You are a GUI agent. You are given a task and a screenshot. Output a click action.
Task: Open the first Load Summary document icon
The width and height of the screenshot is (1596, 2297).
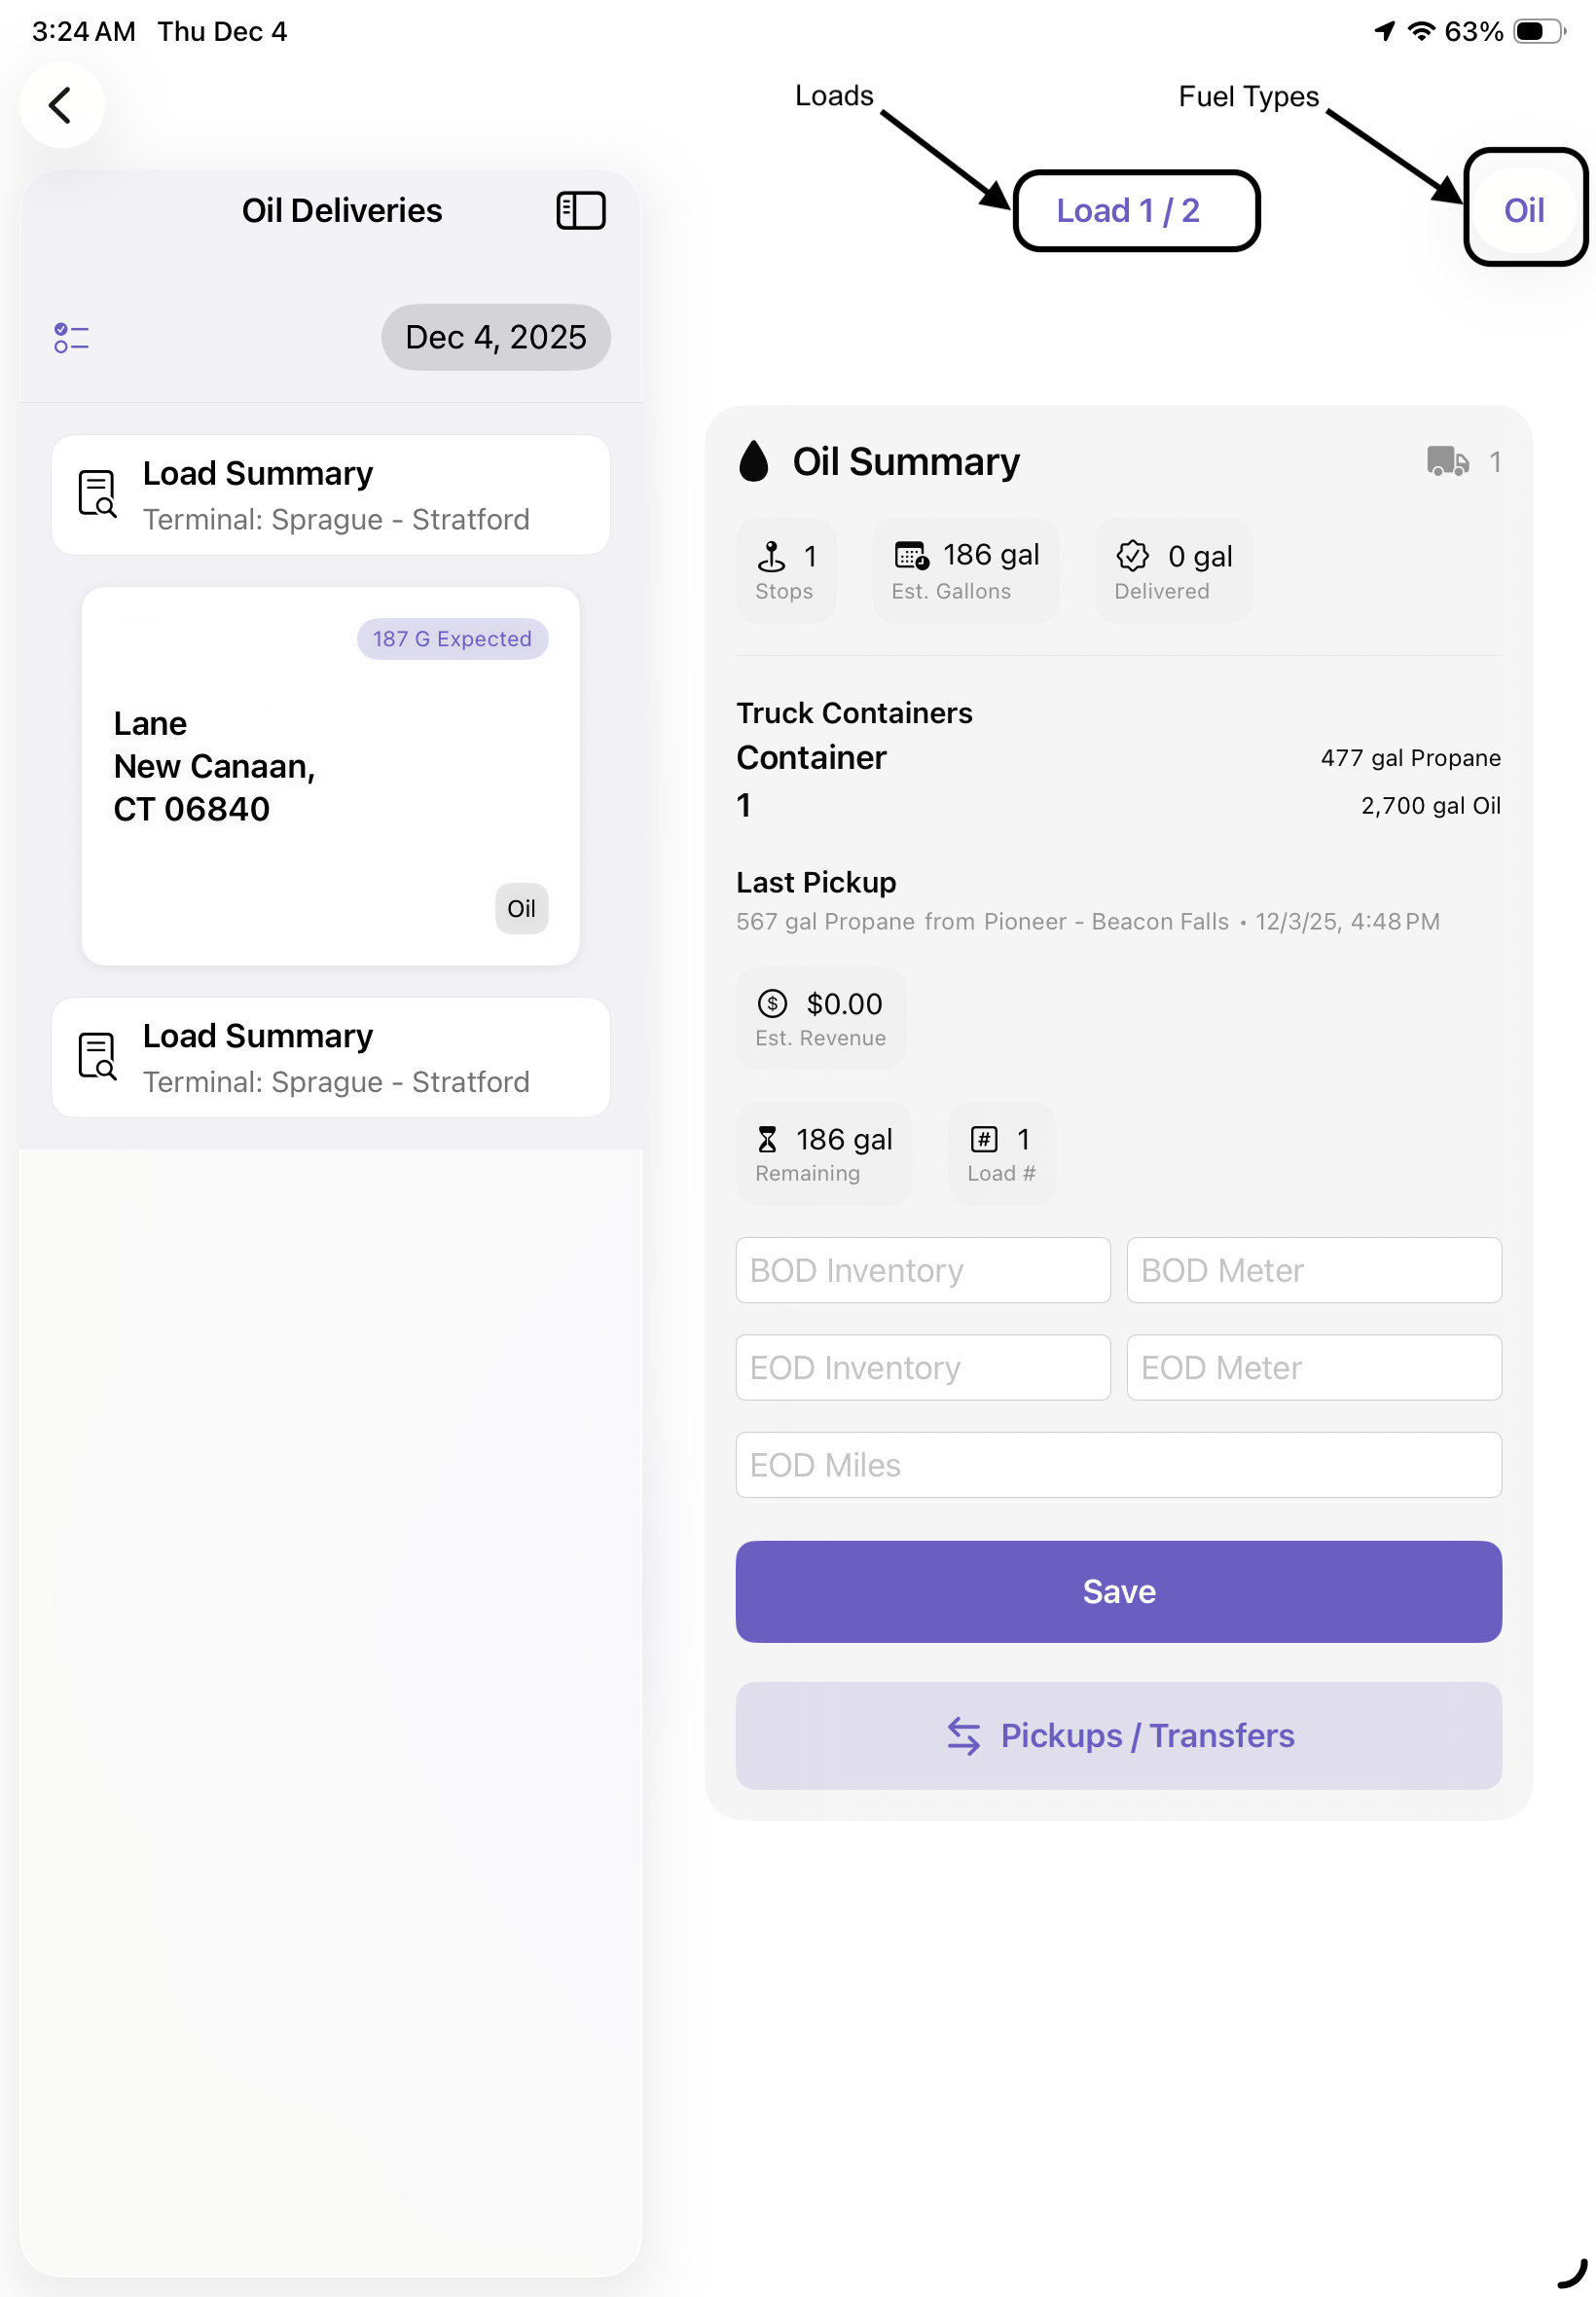97,494
